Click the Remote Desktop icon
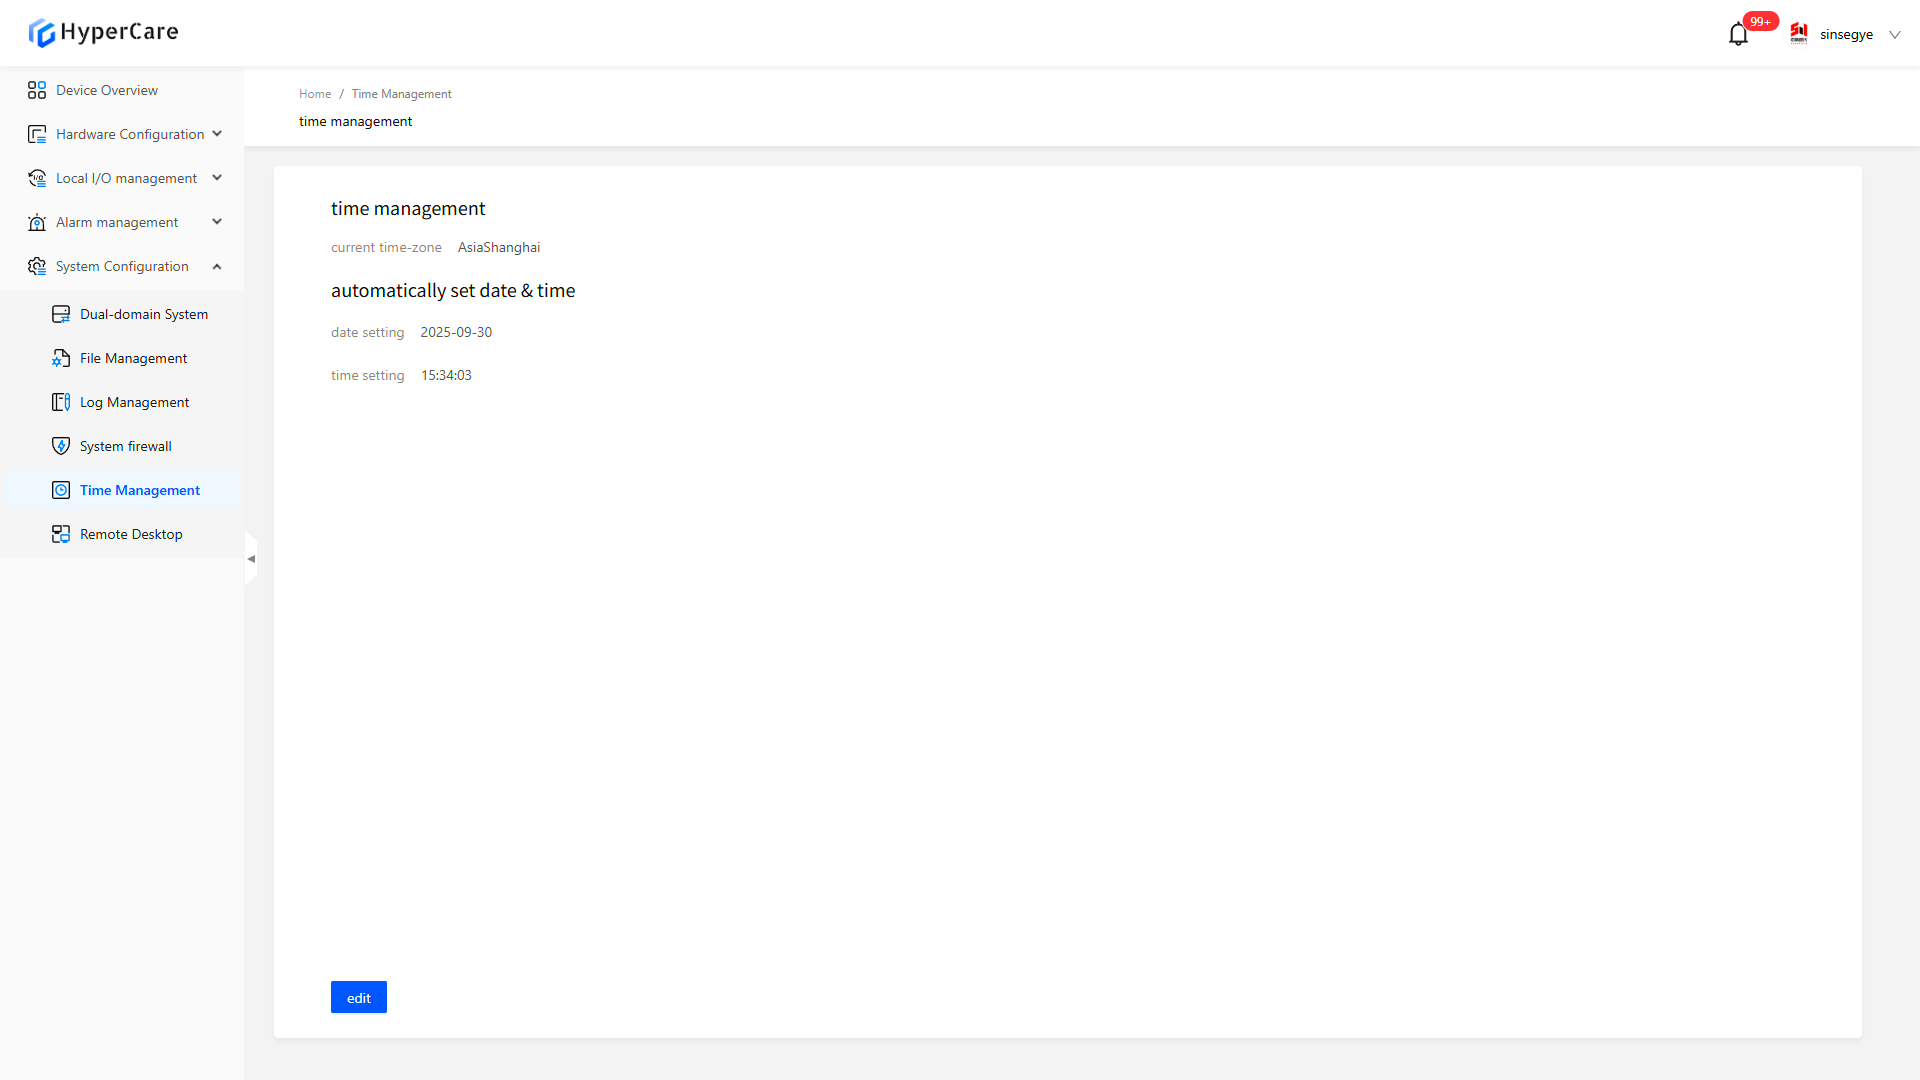 [61, 534]
